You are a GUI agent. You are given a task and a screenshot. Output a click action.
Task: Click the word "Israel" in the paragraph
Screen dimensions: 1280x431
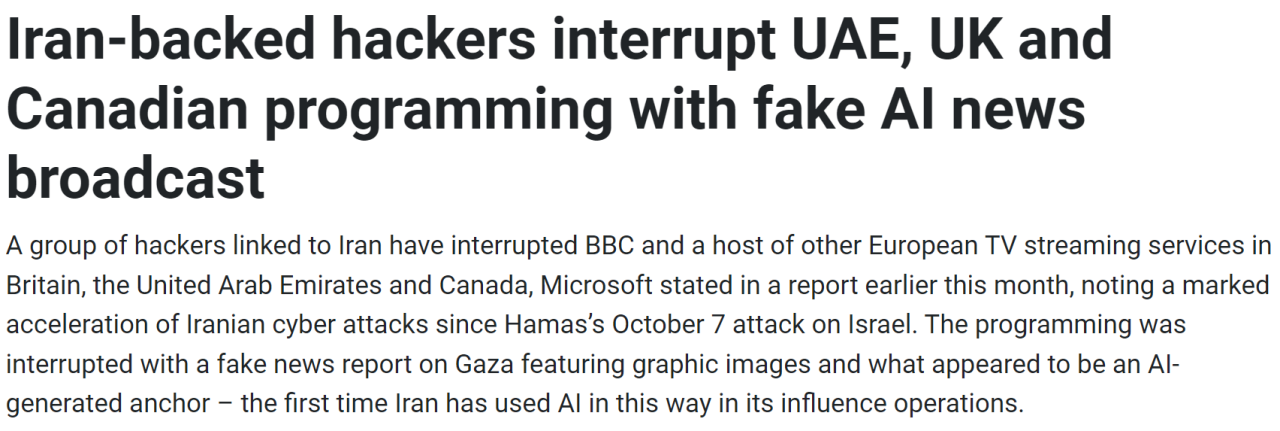[x=870, y=326]
